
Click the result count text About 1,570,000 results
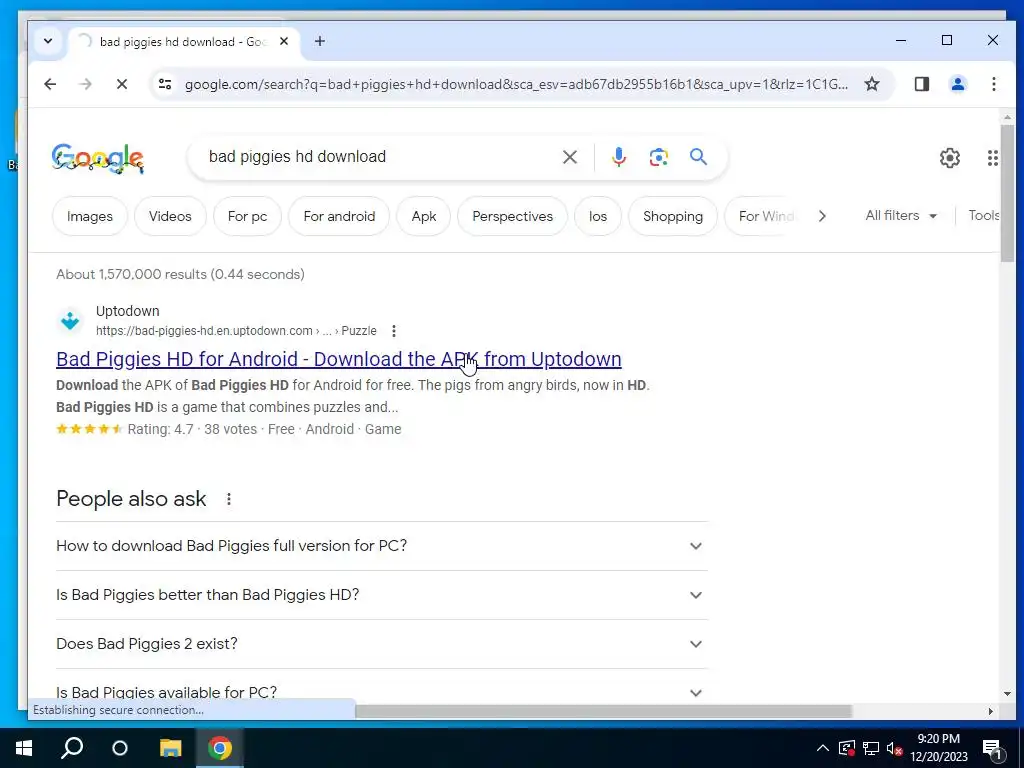pos(180,274)
